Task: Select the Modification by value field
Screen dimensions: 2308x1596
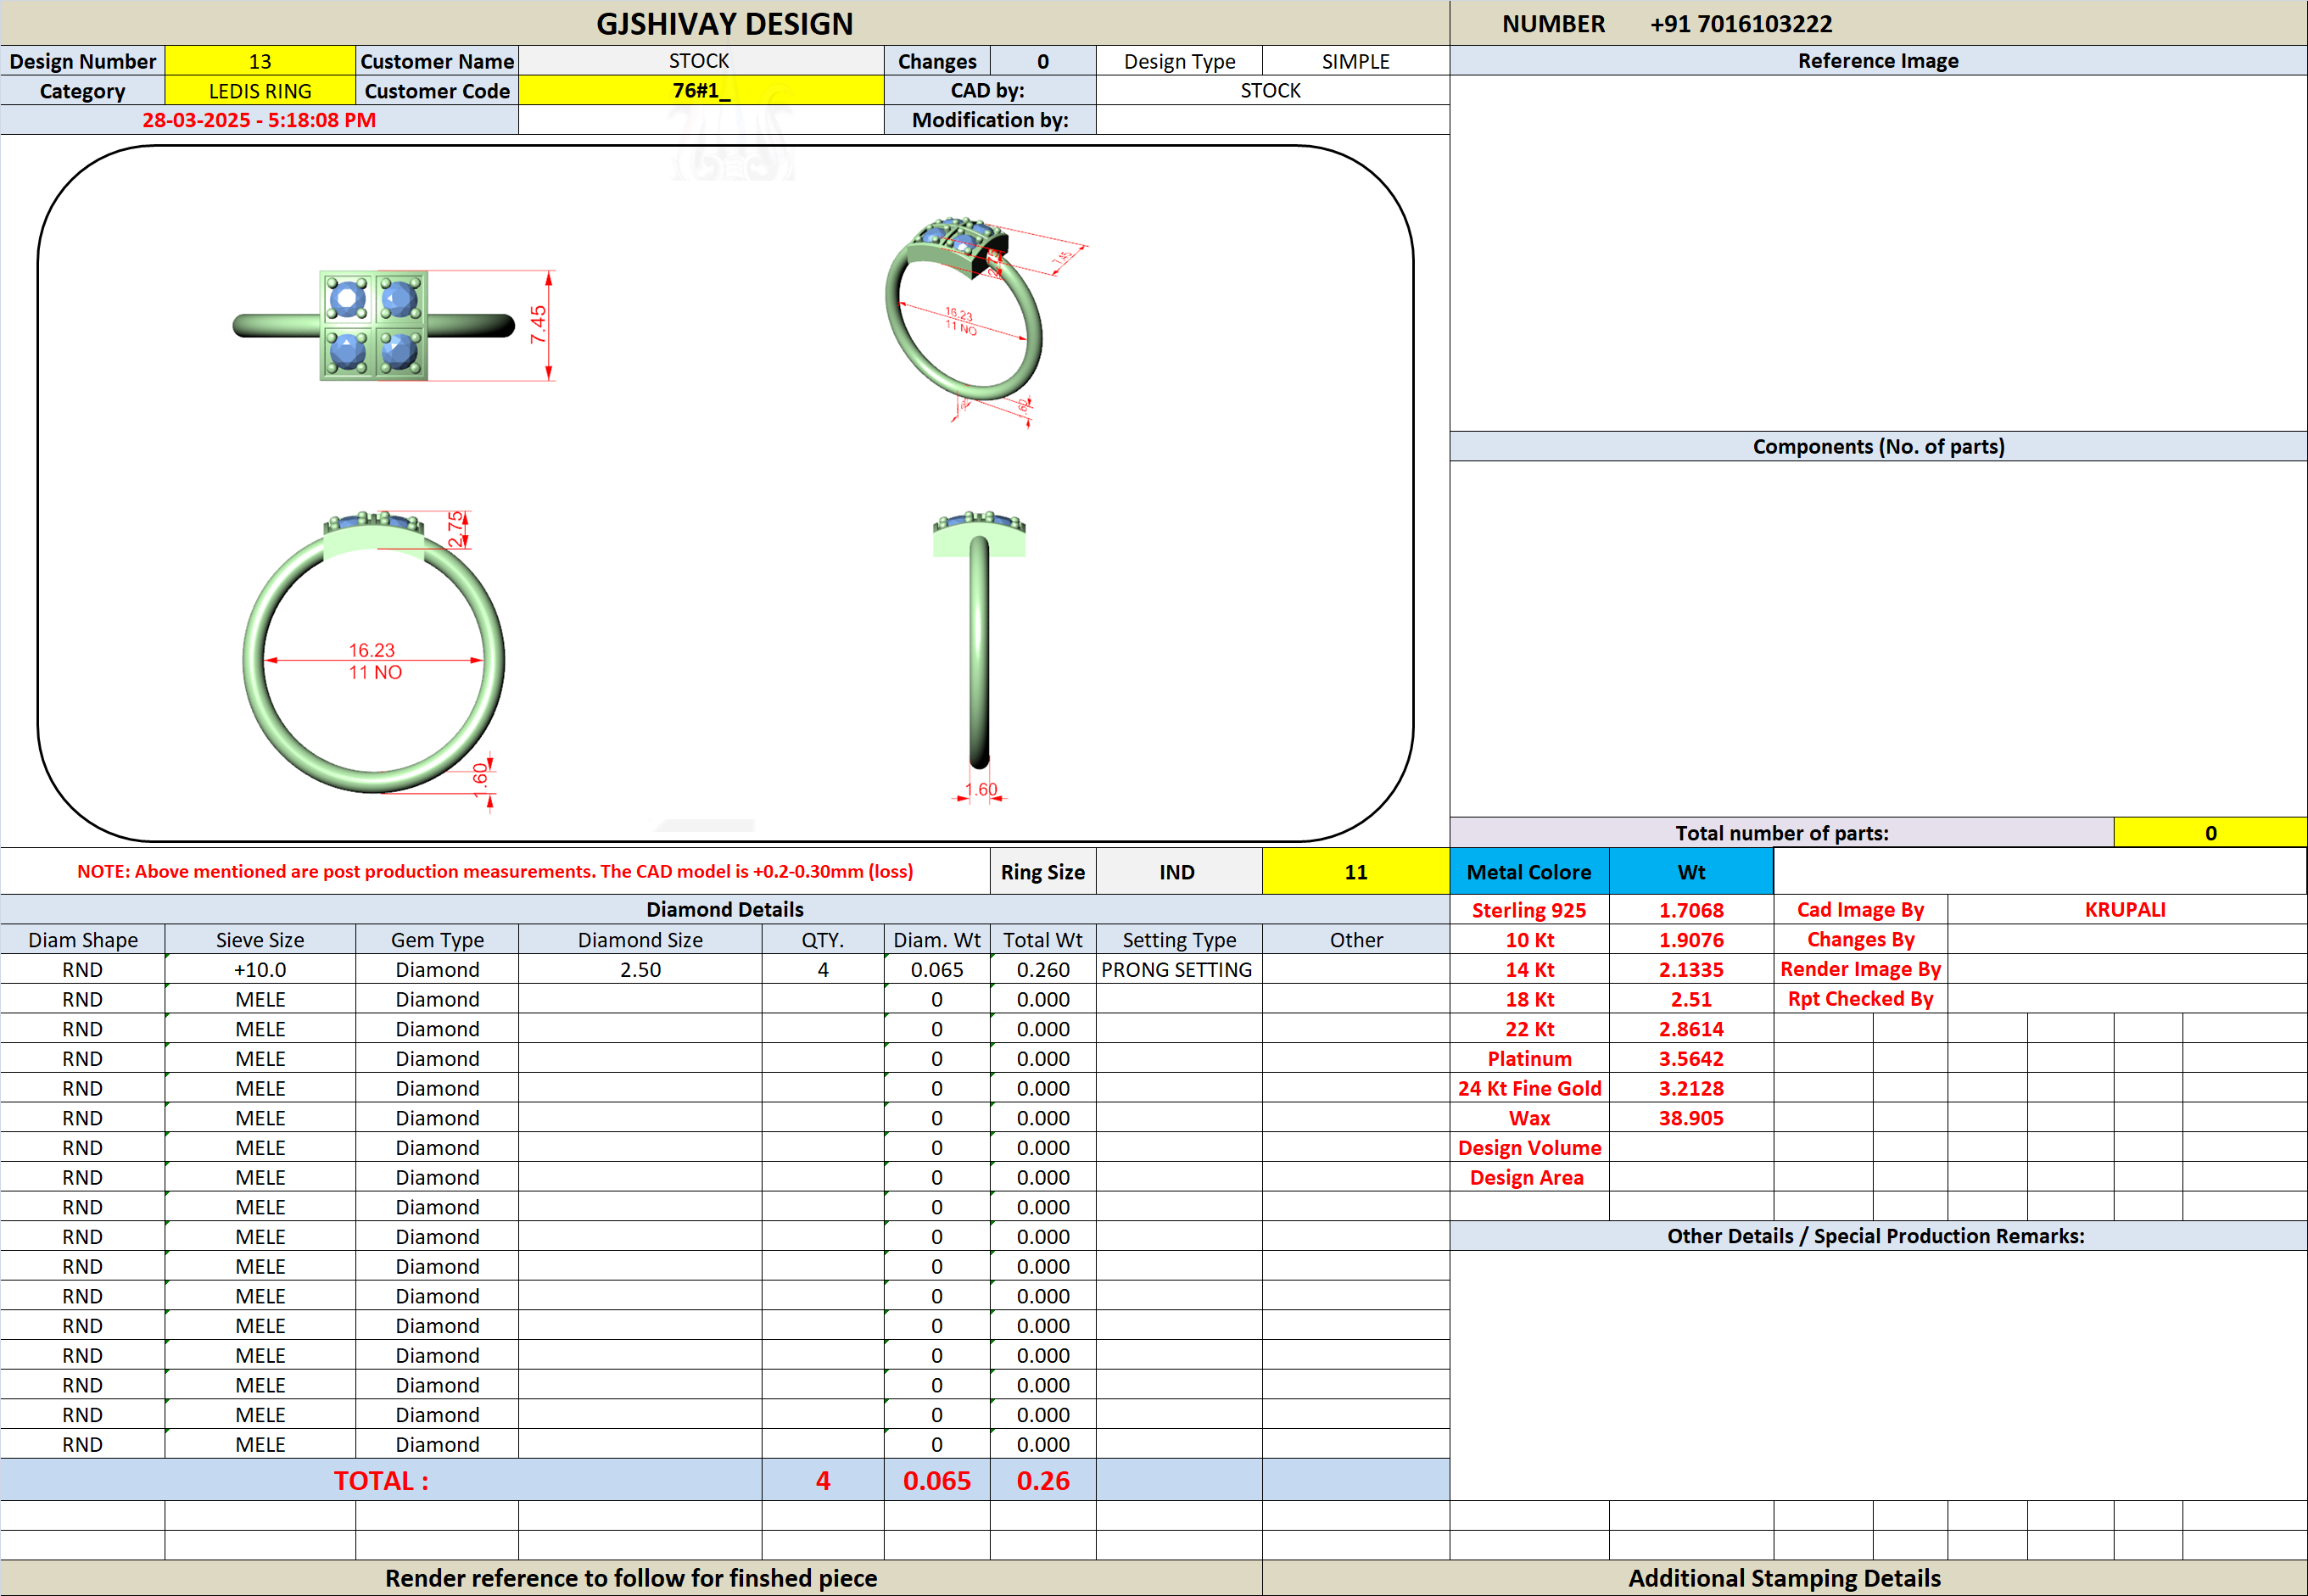Action: click(x=1272, y=120)
